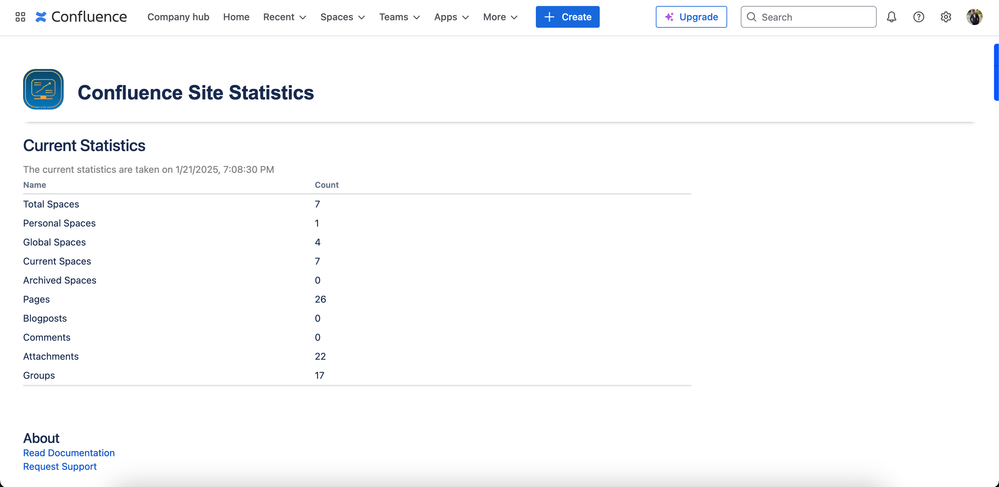Select the Comments row label
Viewport: 999px width, 487px height.
(x=47, y=337)
